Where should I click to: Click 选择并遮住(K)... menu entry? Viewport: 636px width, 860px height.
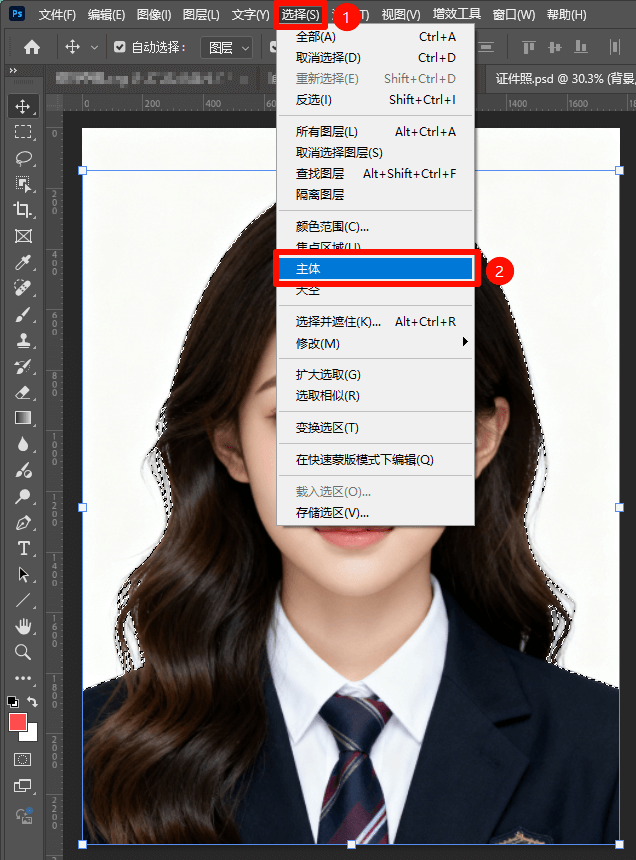click(338, 322)
